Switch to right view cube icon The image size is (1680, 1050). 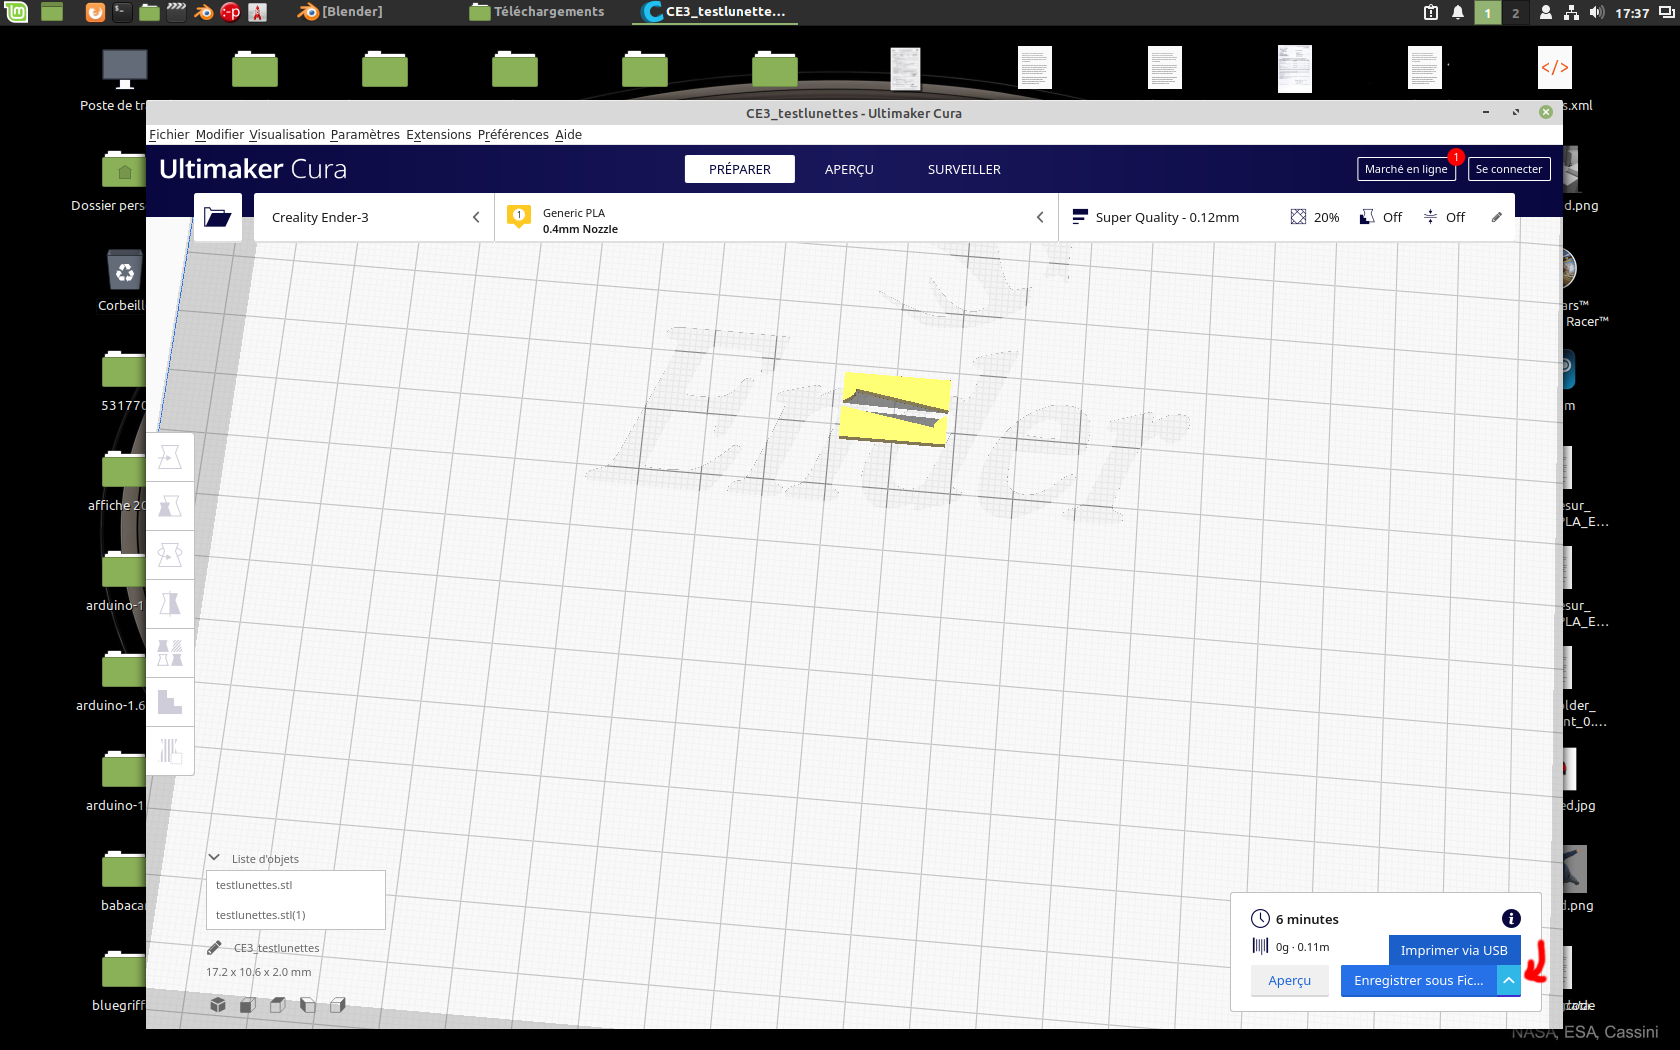338,1004
